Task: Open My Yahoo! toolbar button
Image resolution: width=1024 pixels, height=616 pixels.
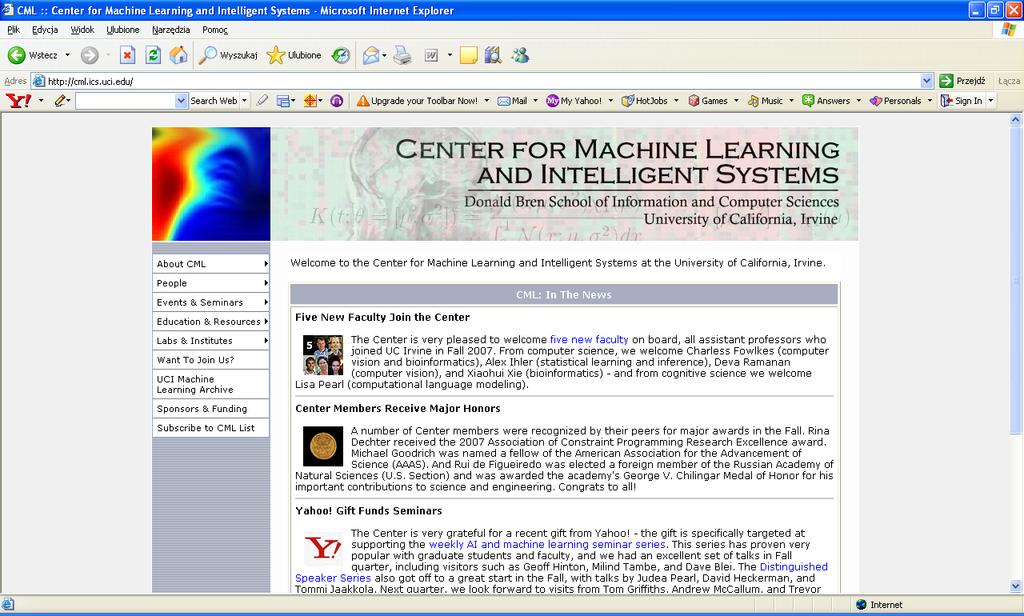Action: click(574, 101)
